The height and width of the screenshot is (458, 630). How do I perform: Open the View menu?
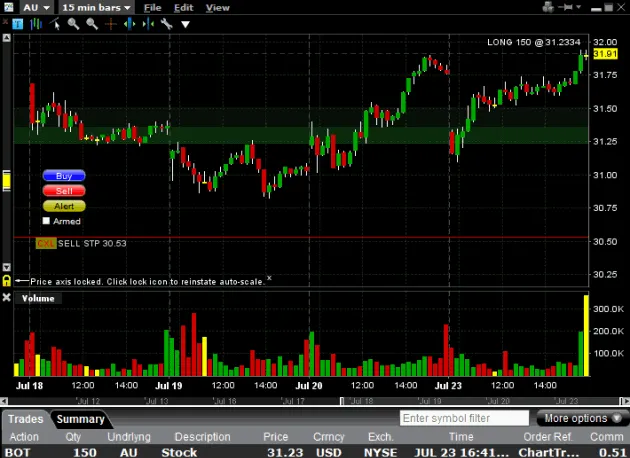click(x=217, y=7)
